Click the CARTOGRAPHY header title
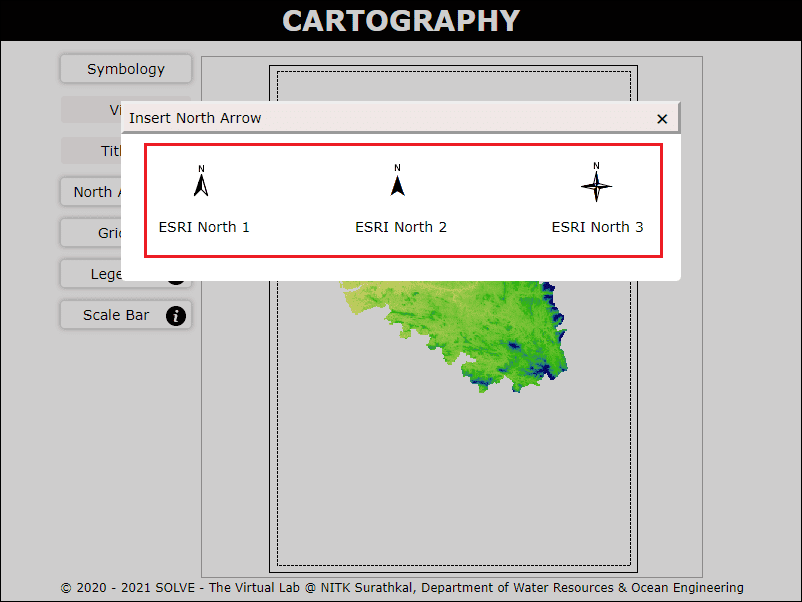The image size is (802, 602). tap(401, 20)
